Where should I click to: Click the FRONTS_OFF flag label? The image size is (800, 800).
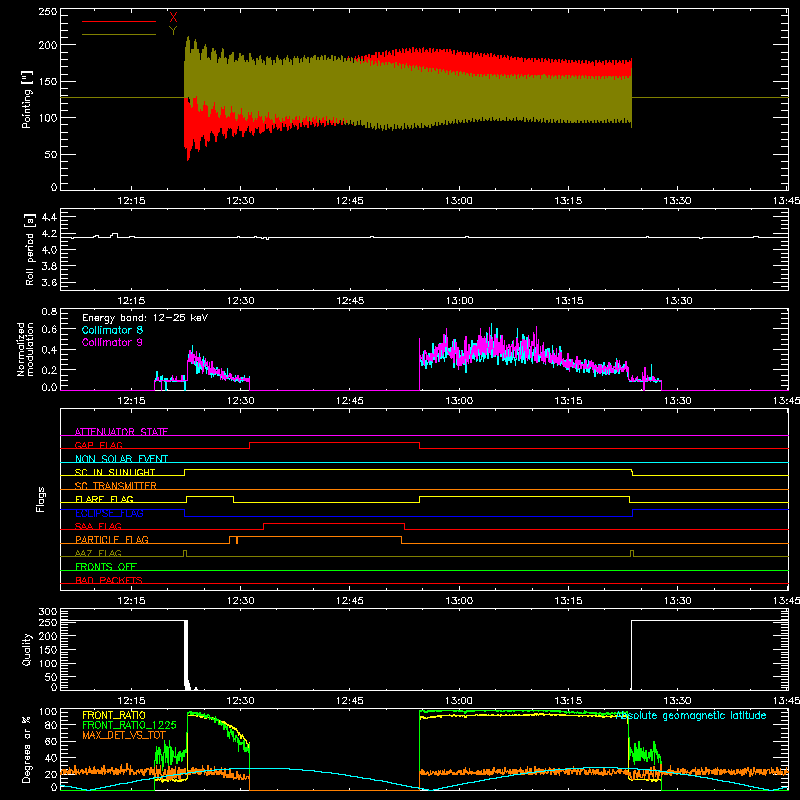coord(106,566)
